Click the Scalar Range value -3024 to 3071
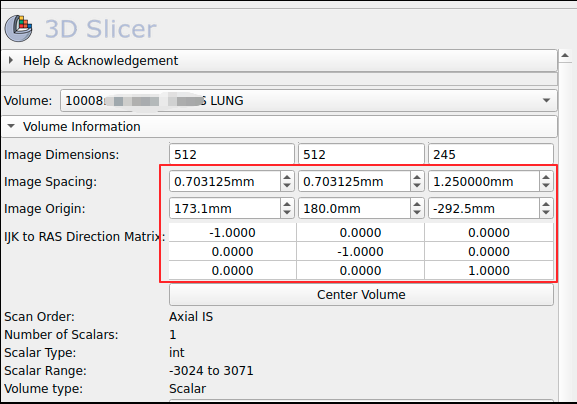 211,371
